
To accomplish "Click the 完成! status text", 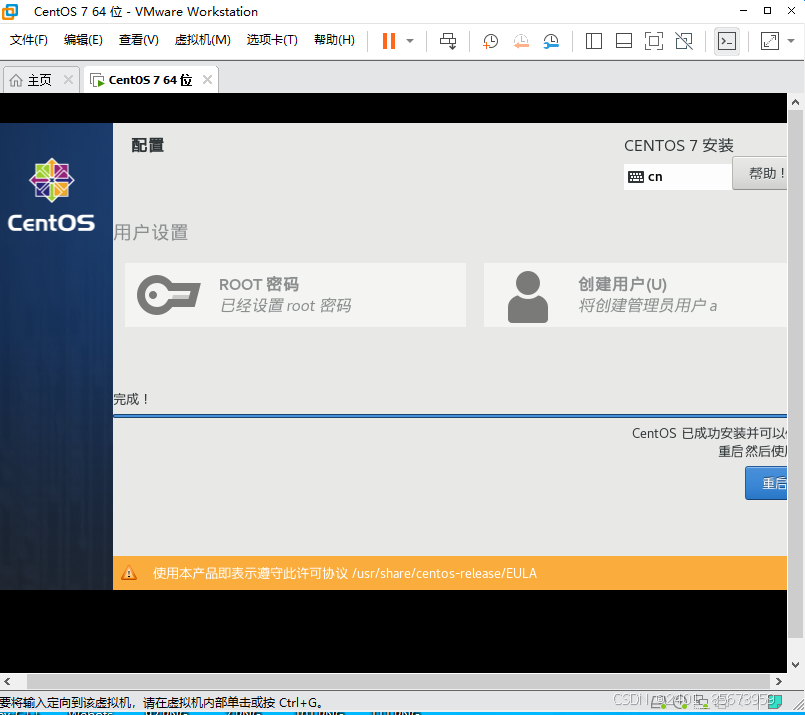I will (131, 399).
